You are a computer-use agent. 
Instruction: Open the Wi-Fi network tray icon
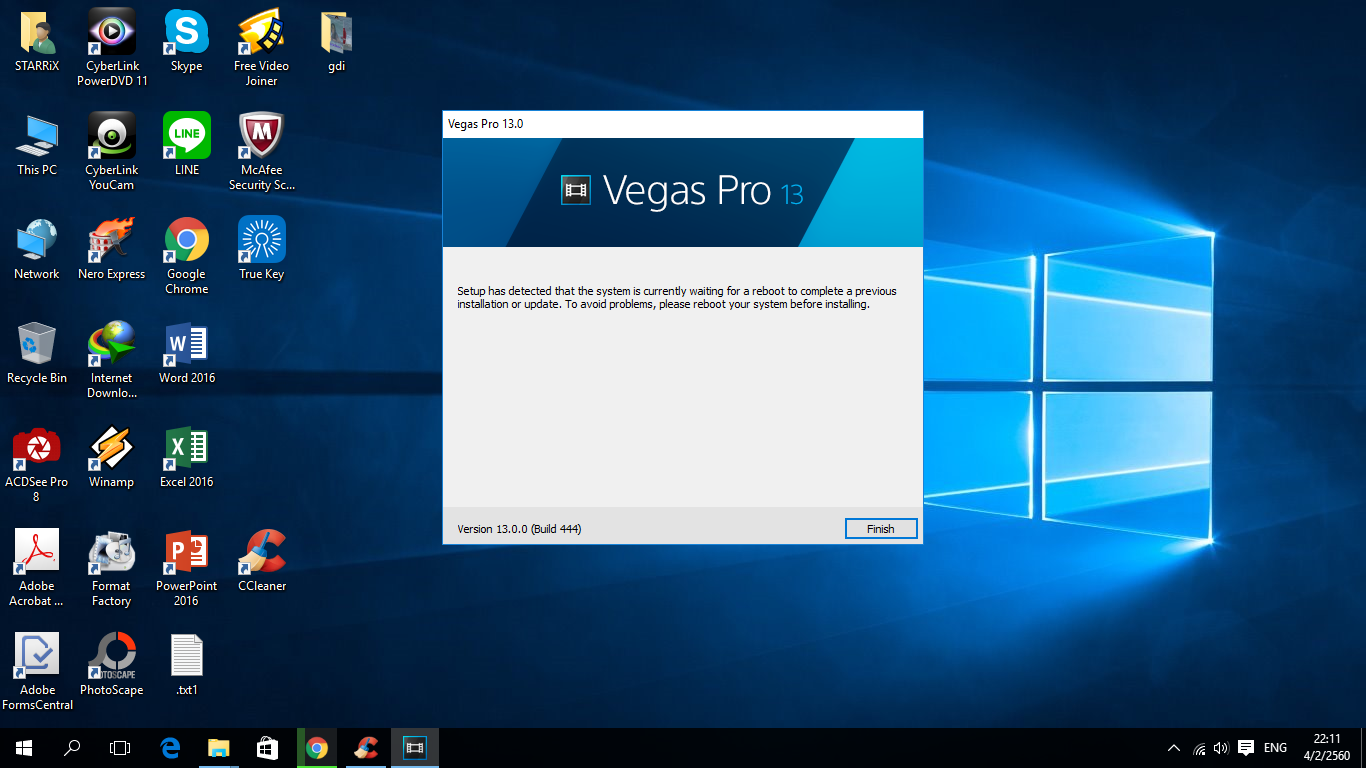[x=1199, y=748]
